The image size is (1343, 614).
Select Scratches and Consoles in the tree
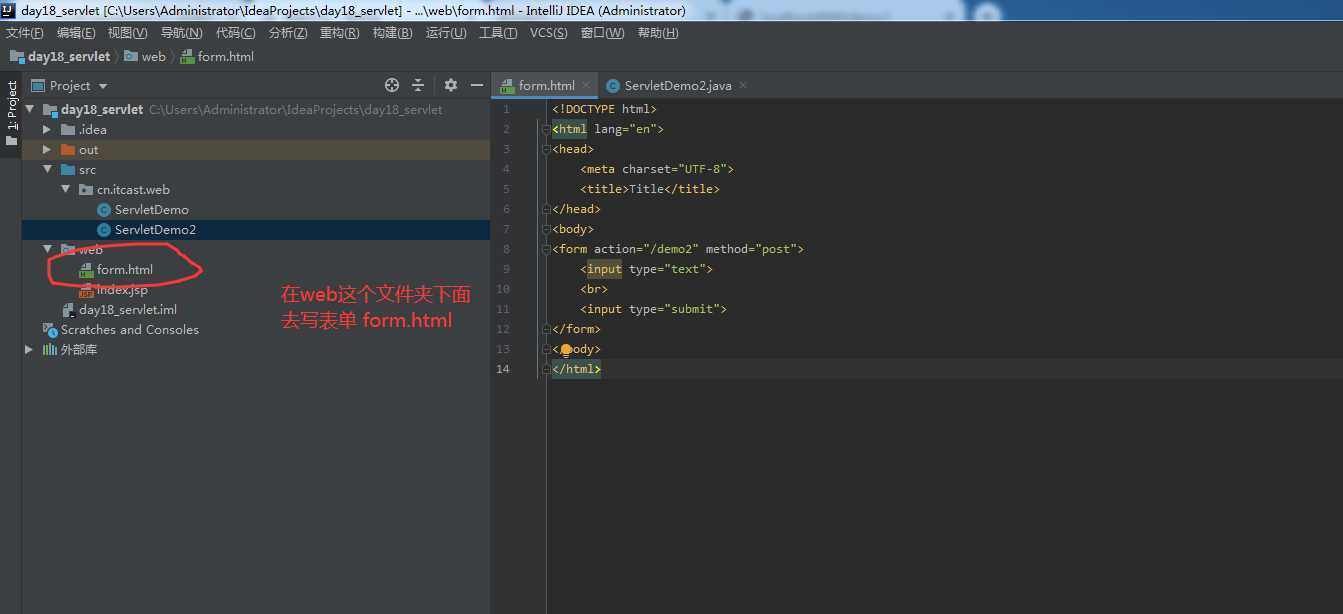click(x=130, y=330)
